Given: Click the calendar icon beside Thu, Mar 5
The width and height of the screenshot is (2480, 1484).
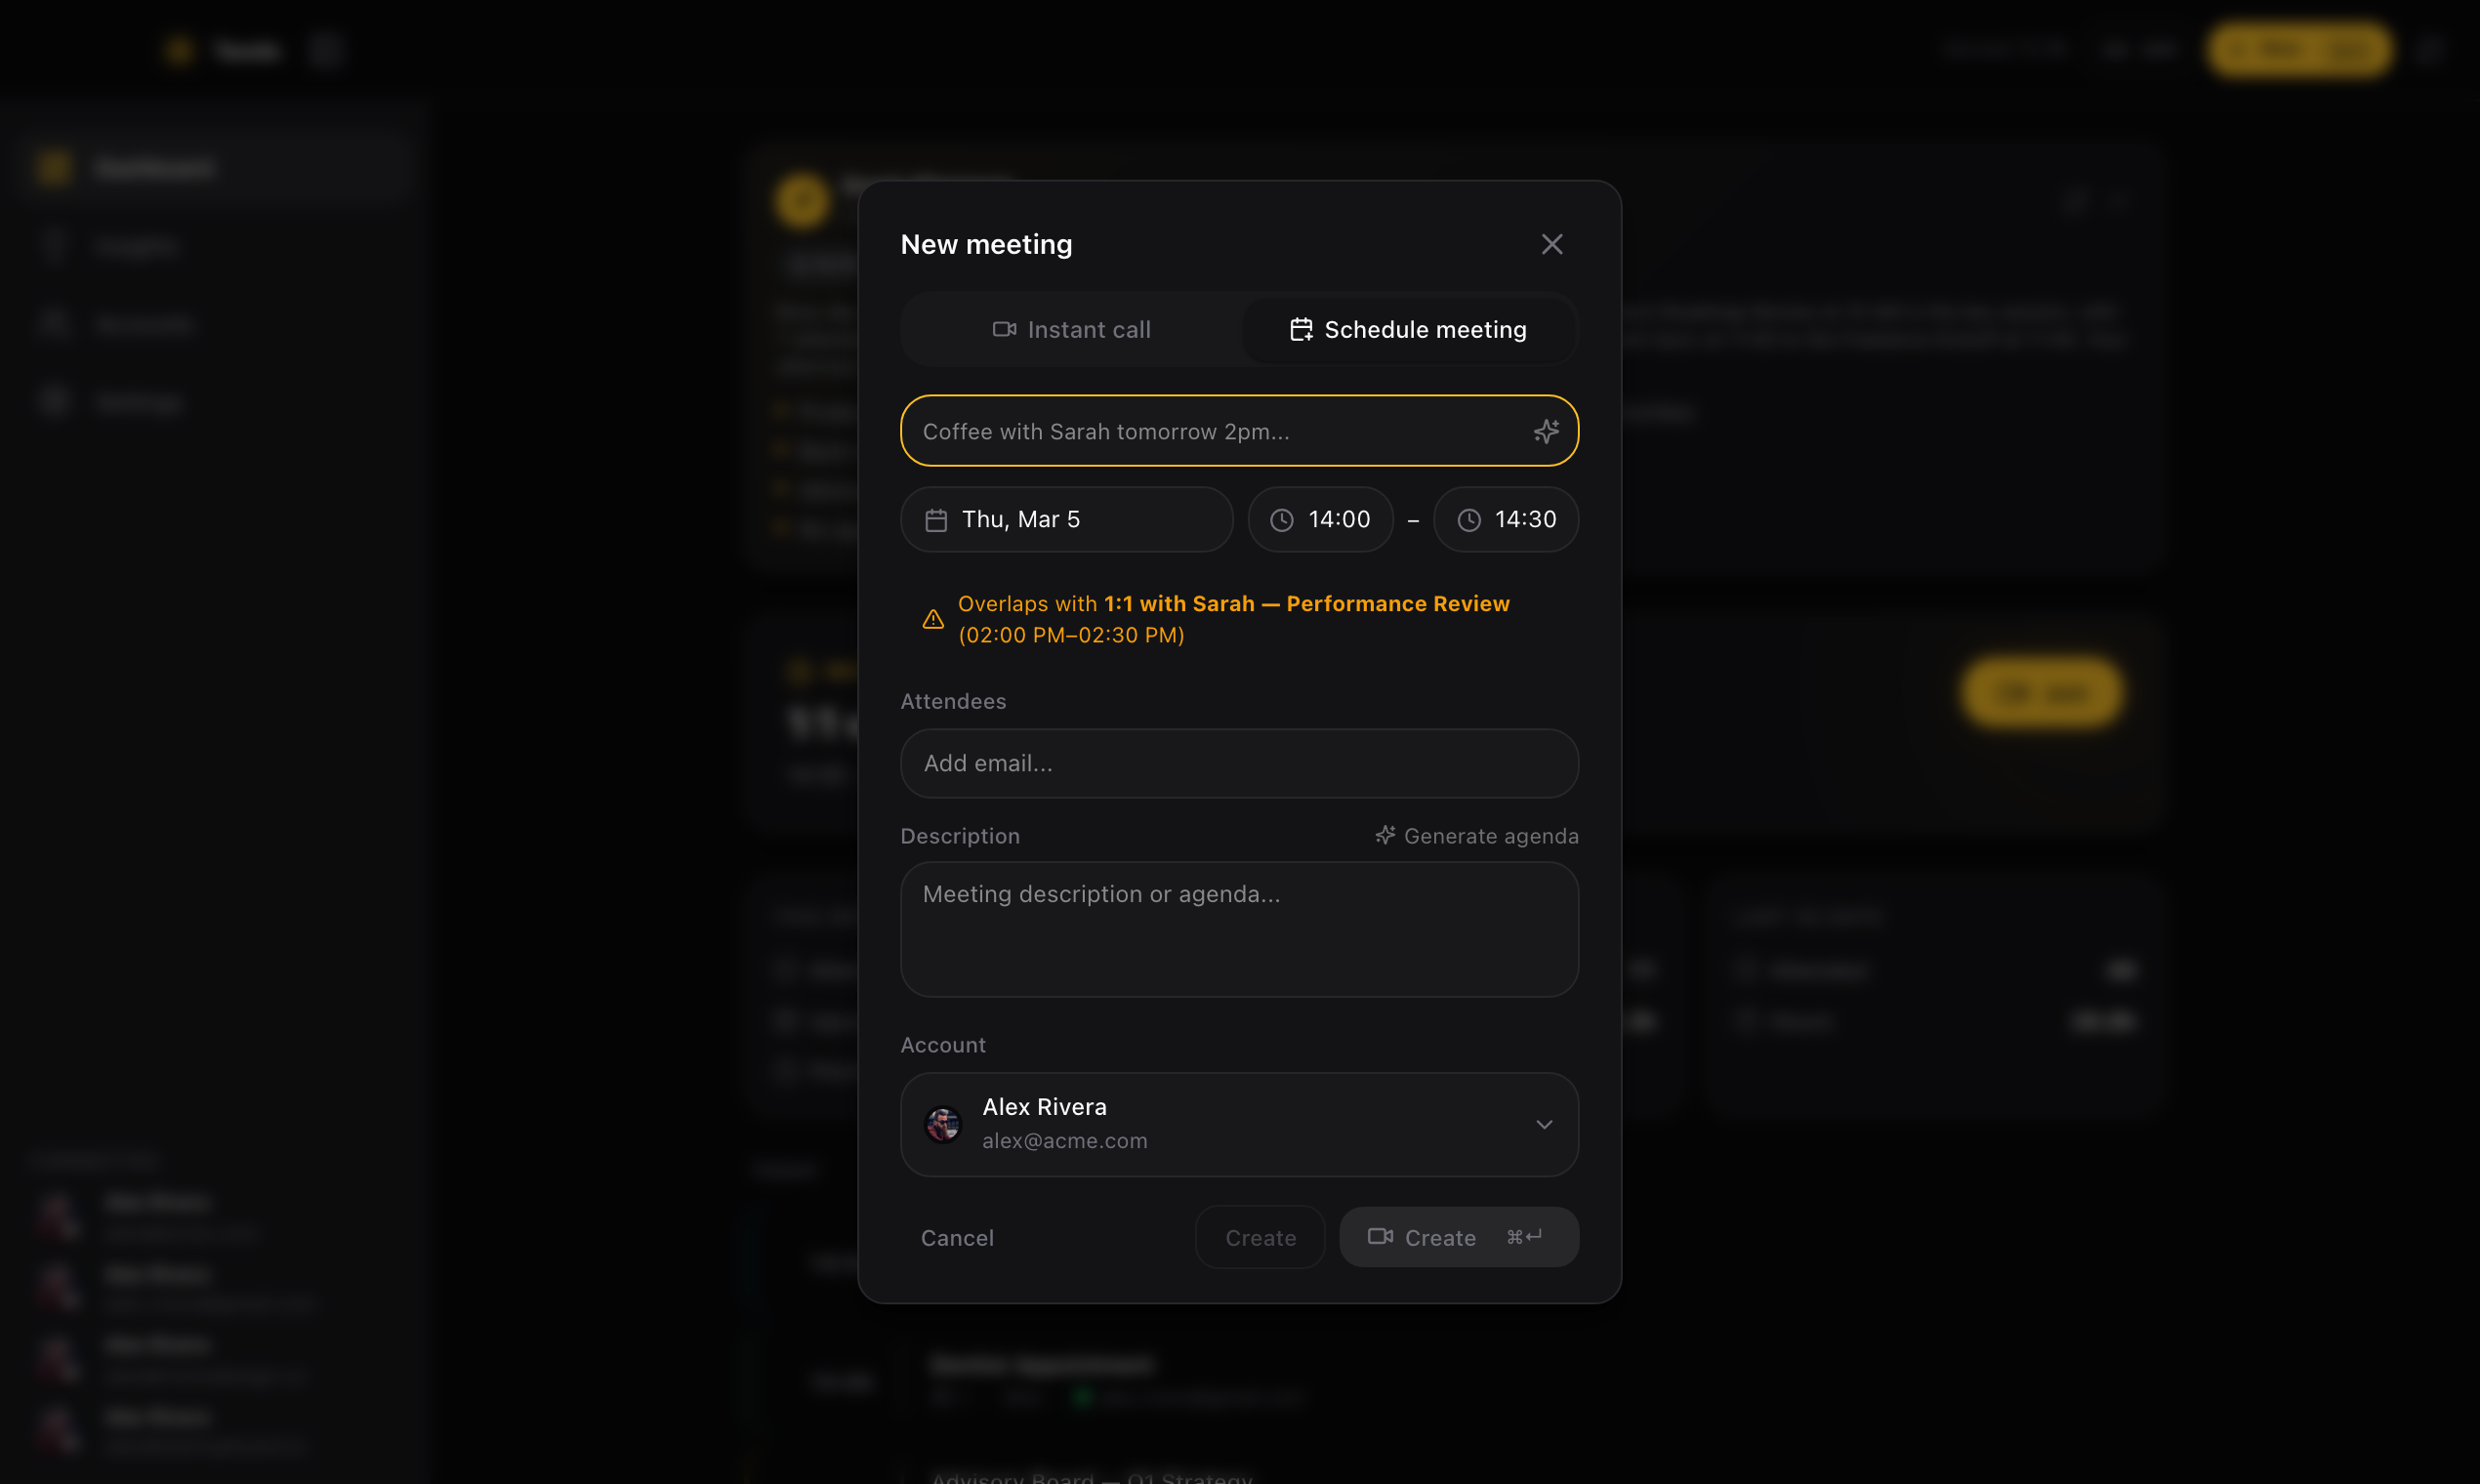Looking at the screenshot, I should pos(936,519).
